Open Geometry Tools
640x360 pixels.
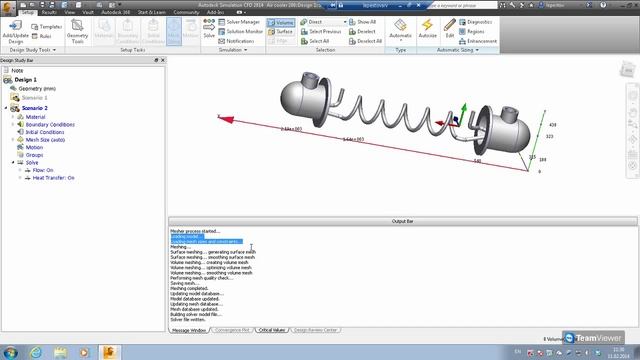(x=78, y=31)
